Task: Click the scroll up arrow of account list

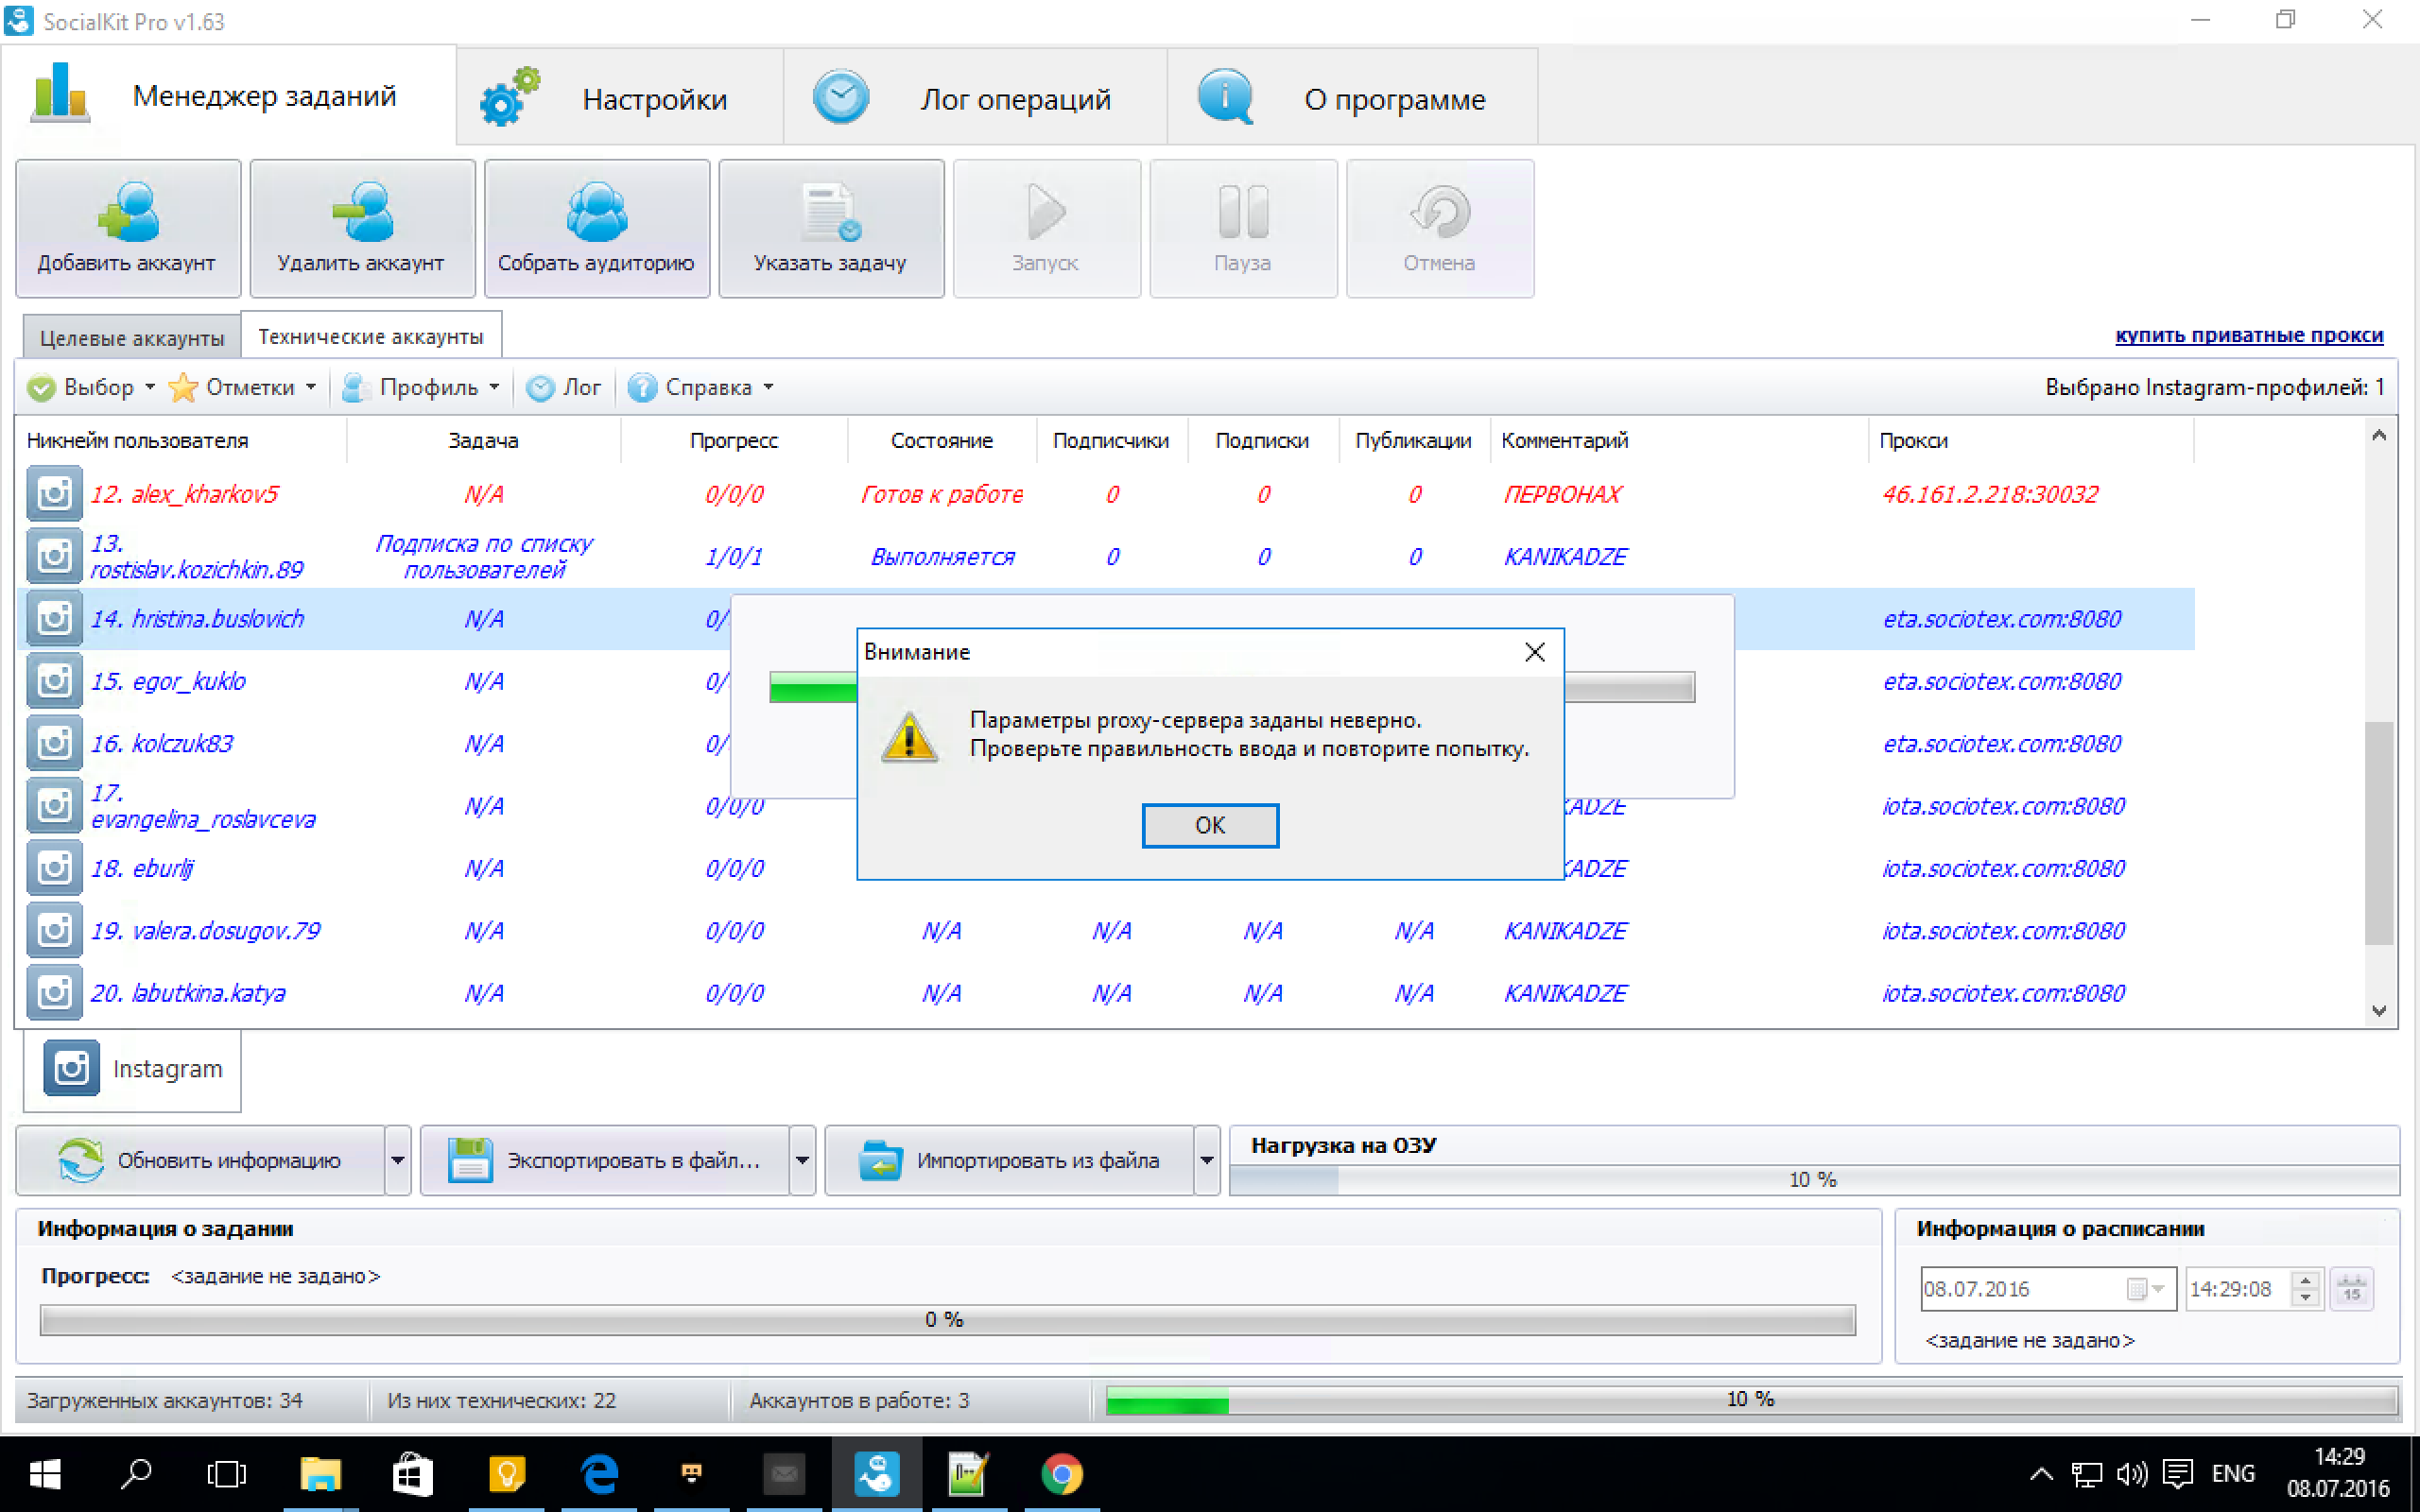Action: tap(2379, 435)
